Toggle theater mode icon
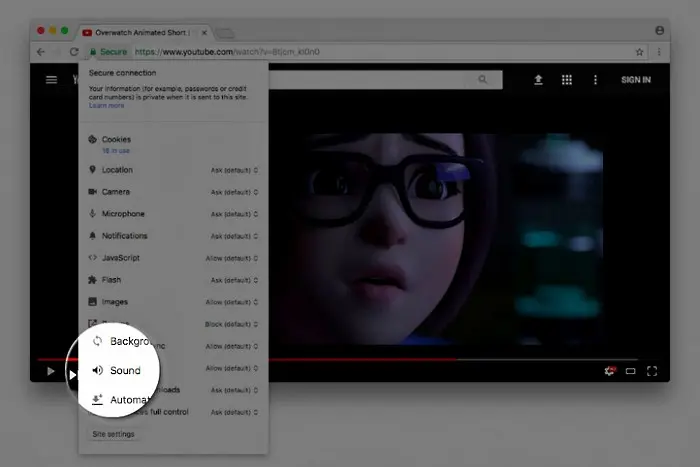This screenshot has height=467, width=700. click(630, 371)
